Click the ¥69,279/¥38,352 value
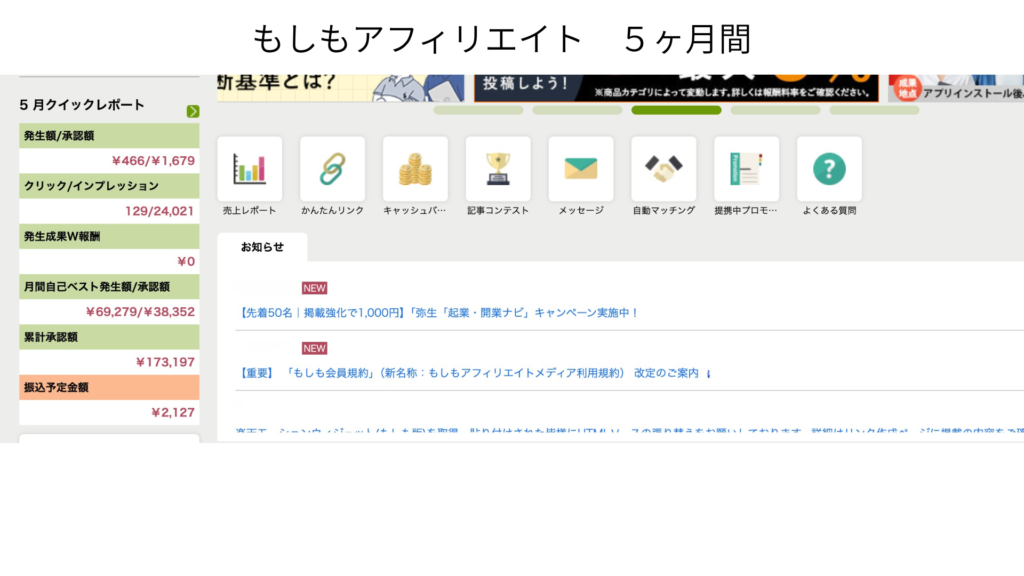 [x=140, y=312]
